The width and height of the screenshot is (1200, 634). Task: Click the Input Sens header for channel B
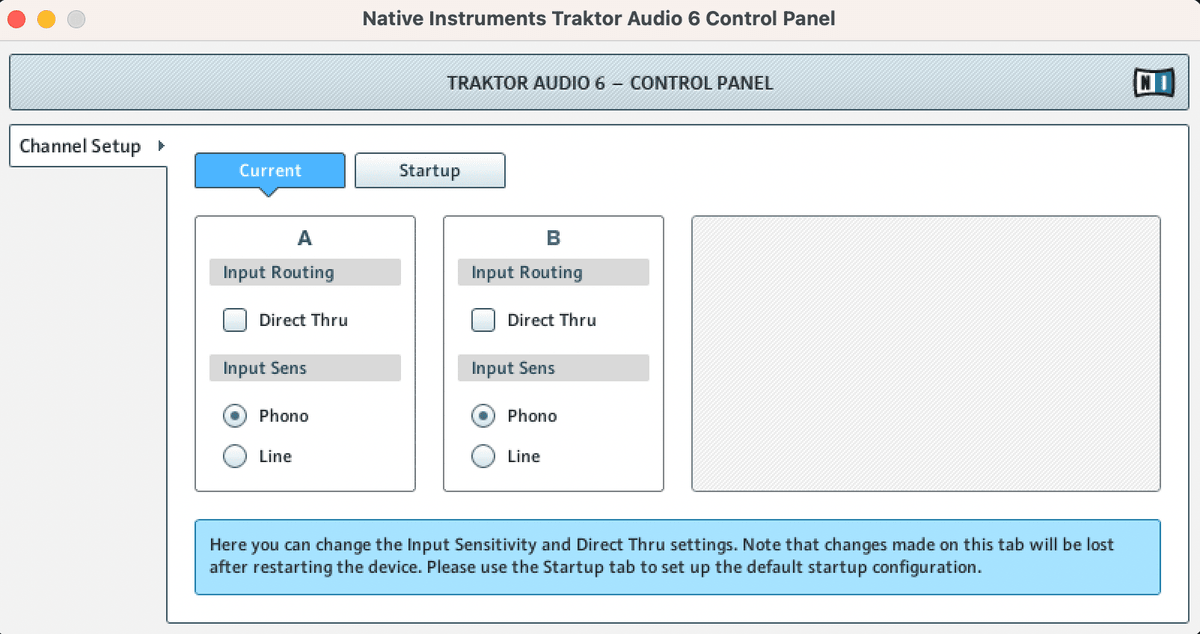tap(553, 368)
